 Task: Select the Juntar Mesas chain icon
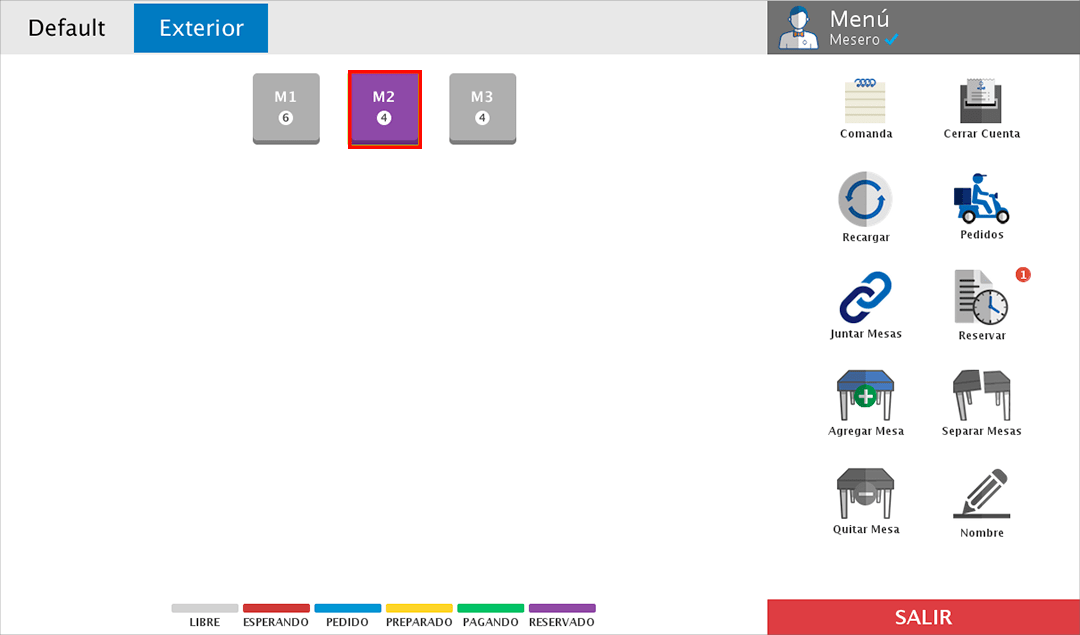click(865, 298)
